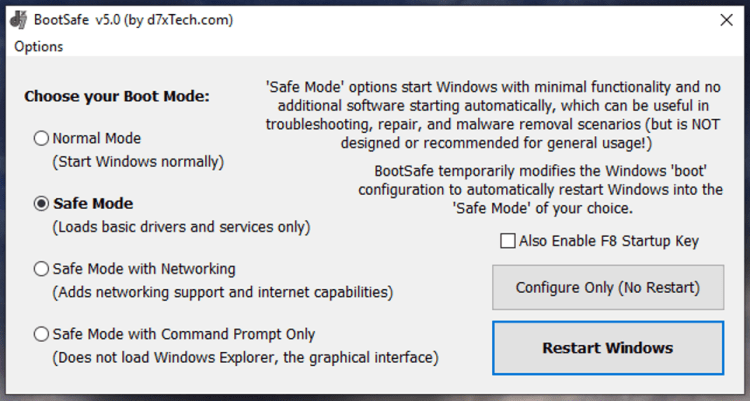Click the Restart Windows button

pos(607,348)
